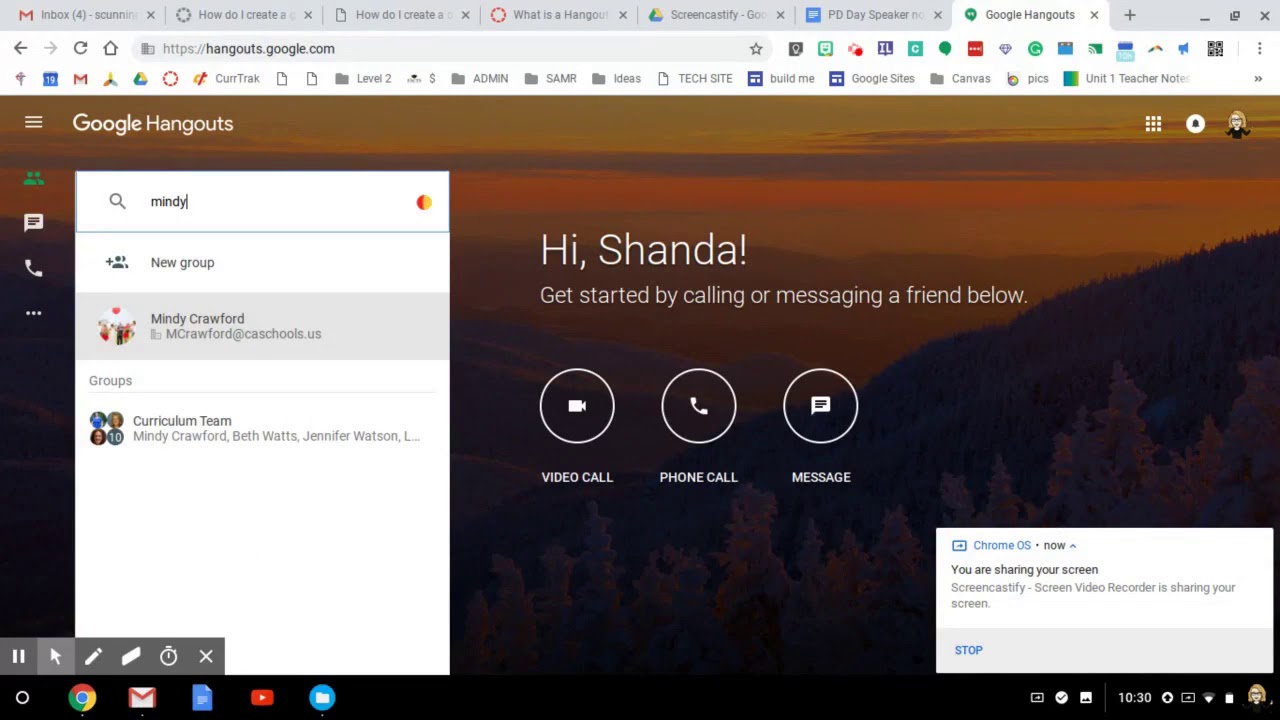This screenshot has width=1280, height=720.
Task: Open Conversations in the Hangouts sidebar
Action: tap(33, 222)
